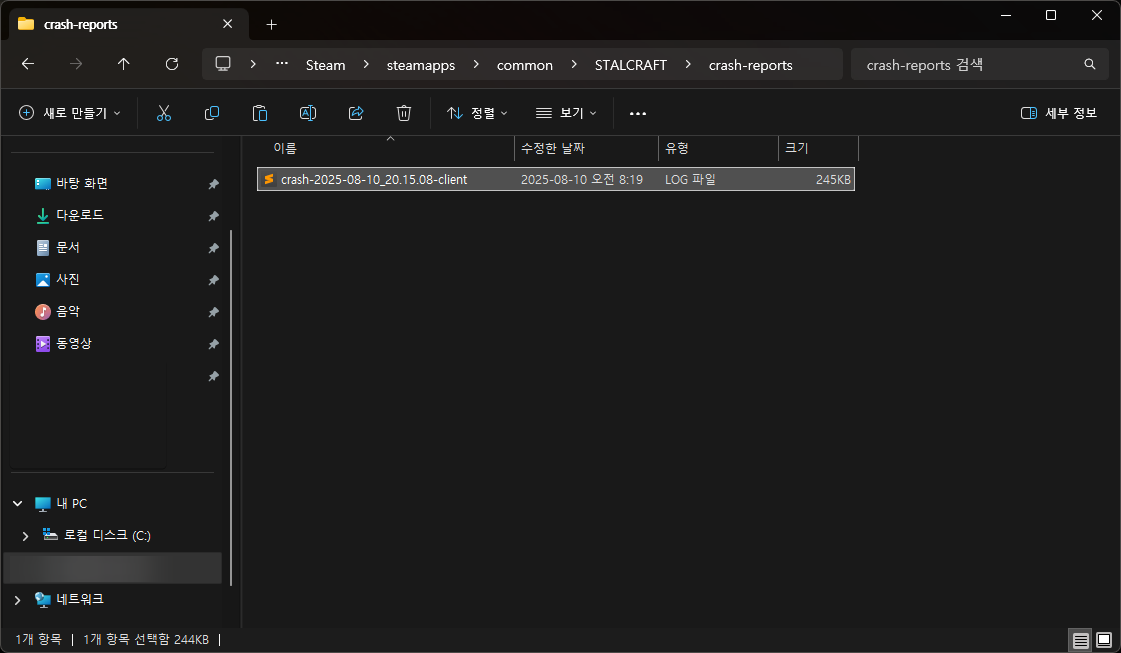
Task: Open a new tab with plus button
Action: (271, 24)
